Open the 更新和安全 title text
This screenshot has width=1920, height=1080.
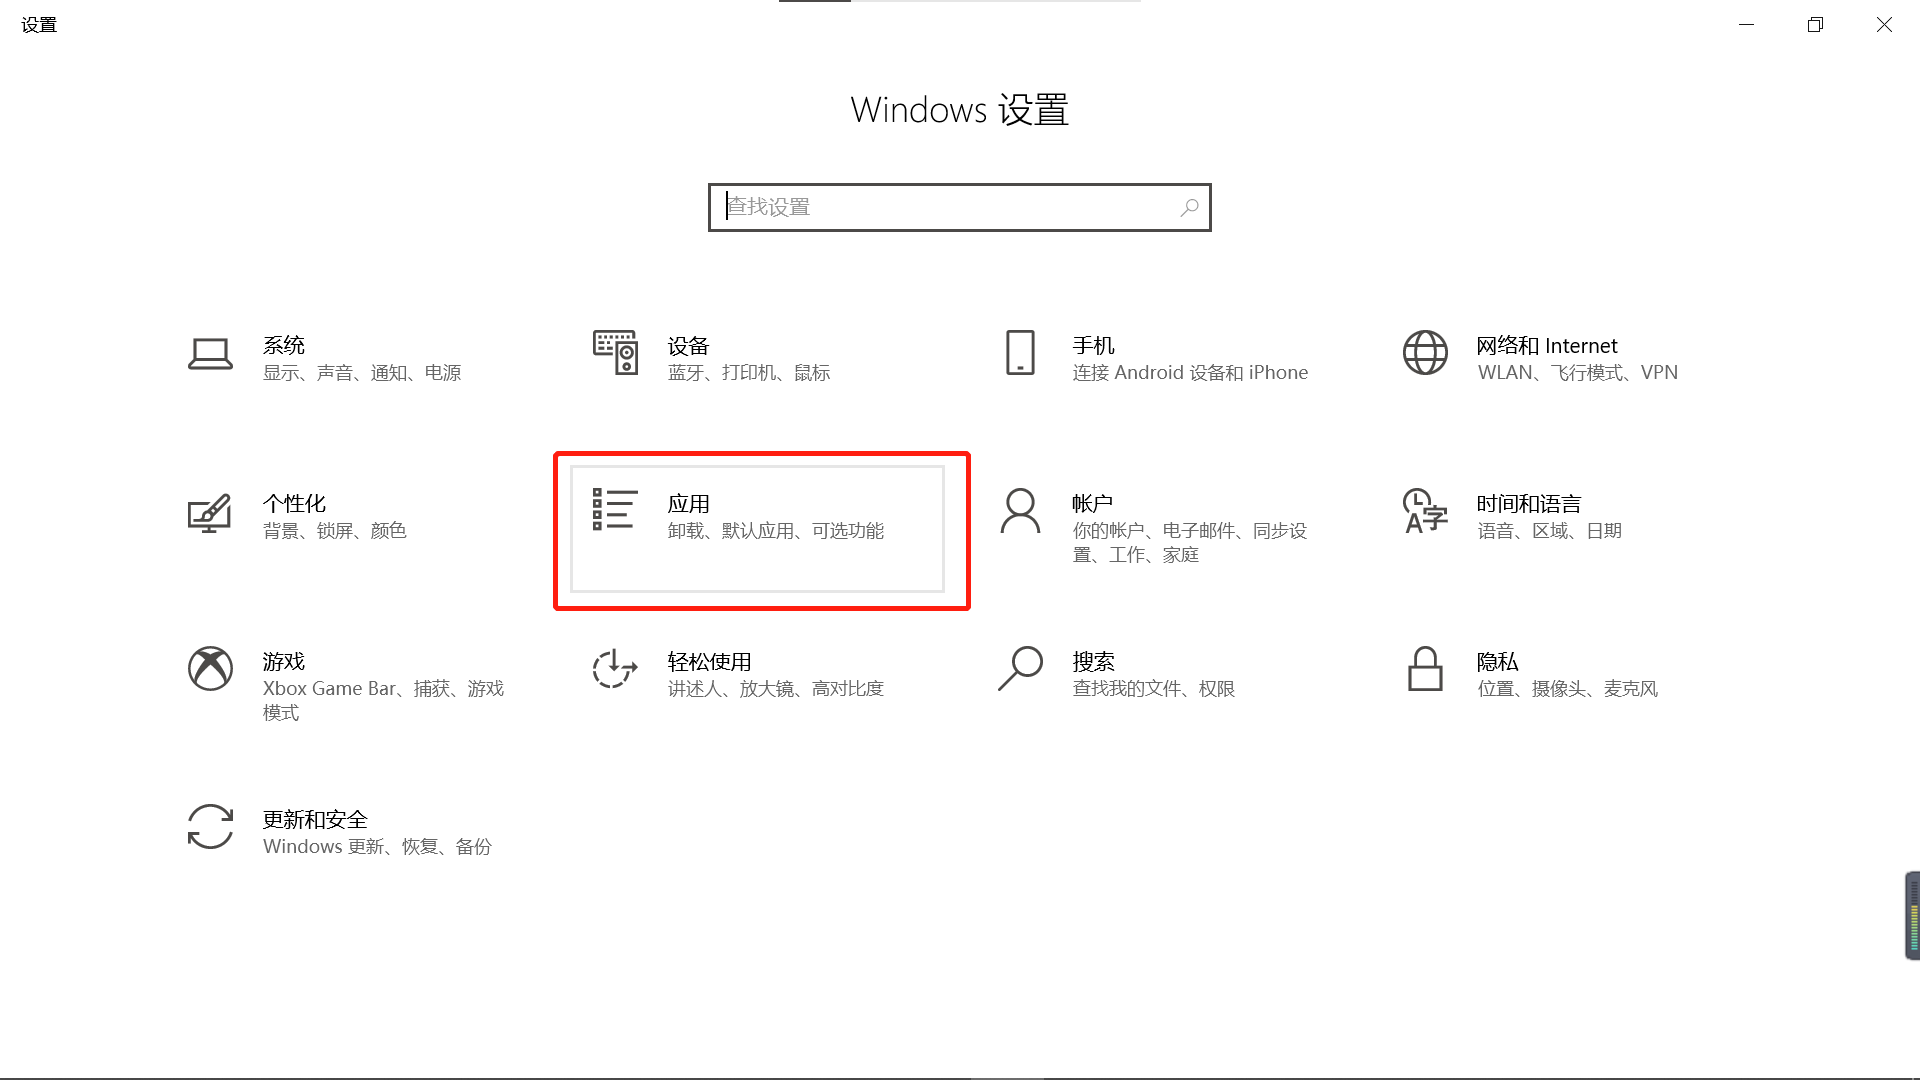(315, 820)
